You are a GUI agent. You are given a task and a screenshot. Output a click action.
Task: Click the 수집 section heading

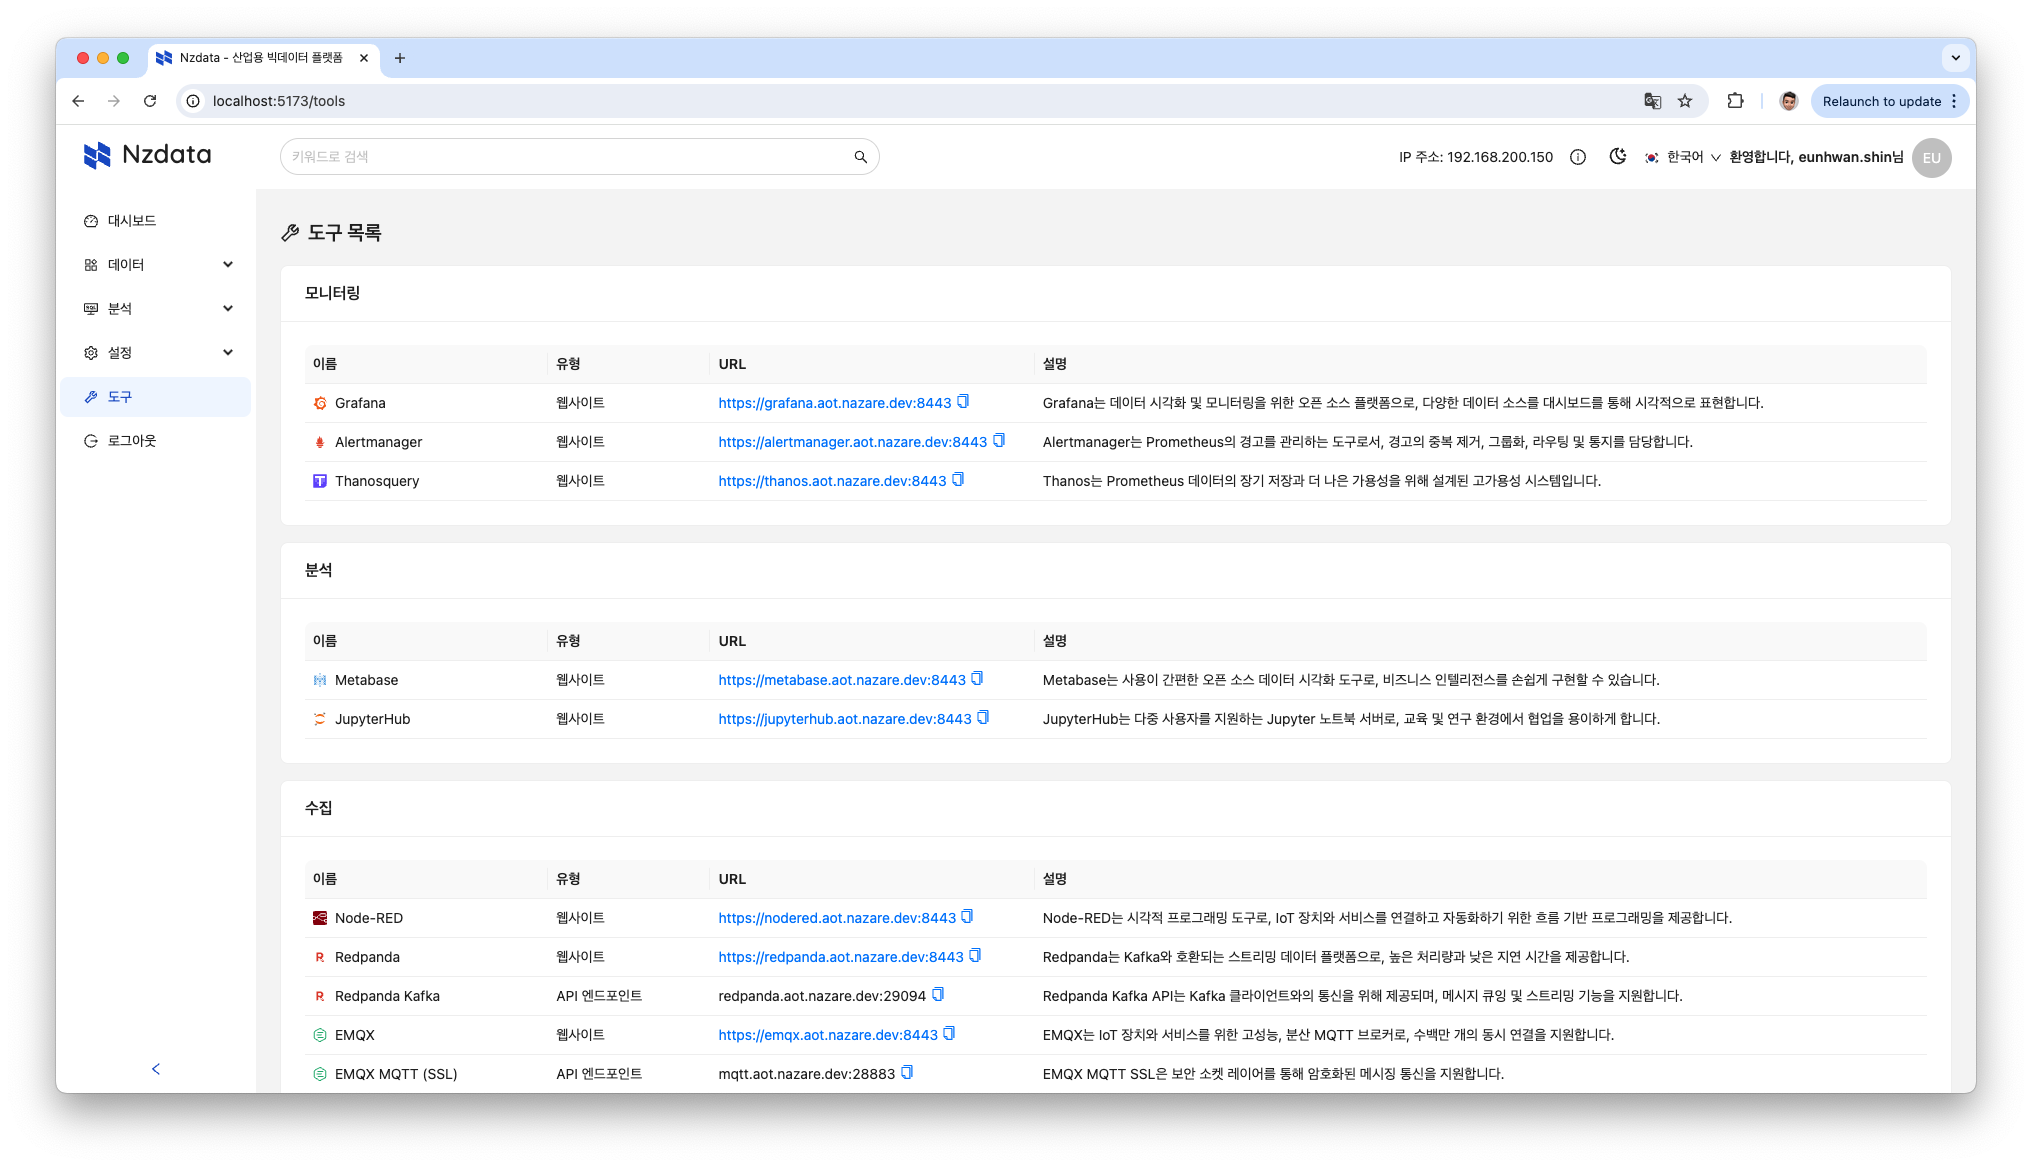coord(318,808)
